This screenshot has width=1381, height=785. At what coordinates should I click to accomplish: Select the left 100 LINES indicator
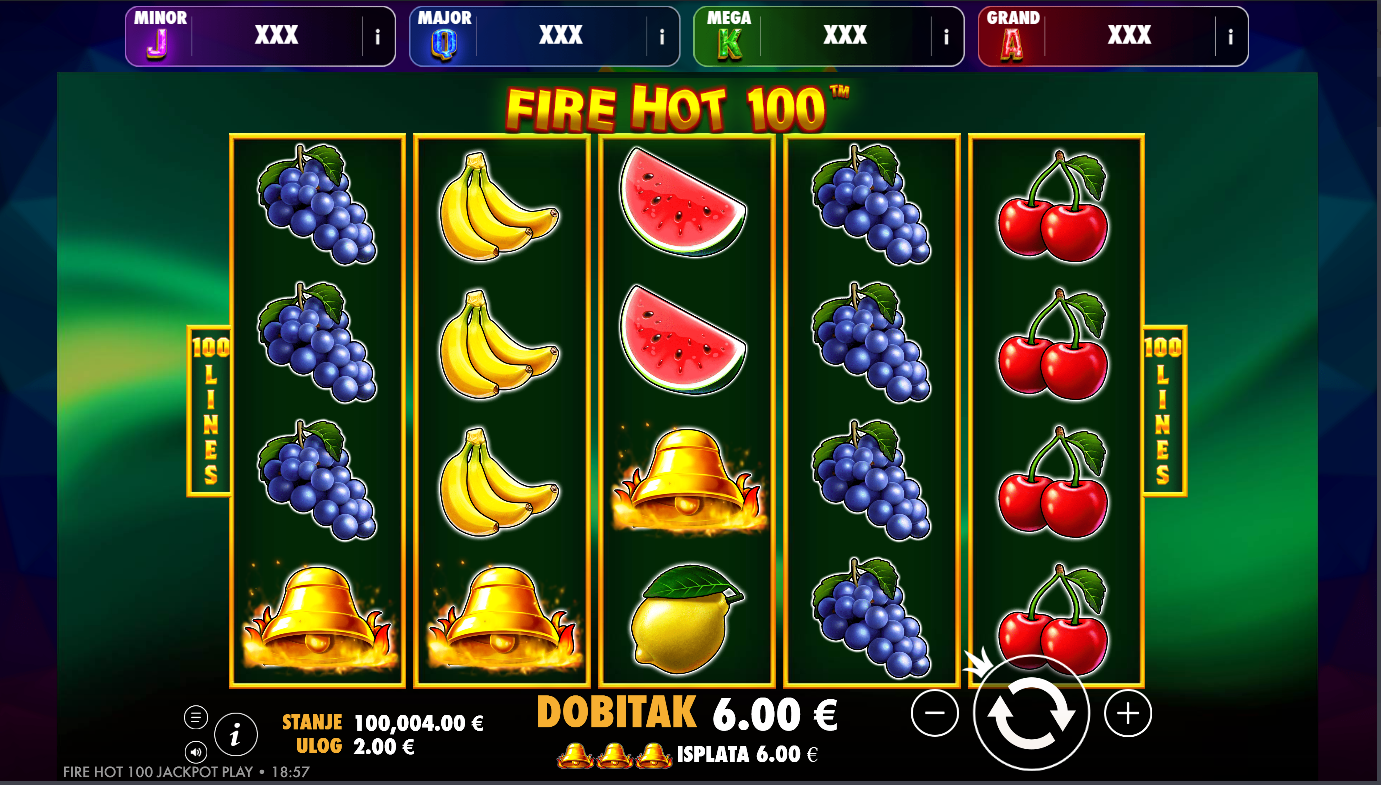tap(209, 411)
